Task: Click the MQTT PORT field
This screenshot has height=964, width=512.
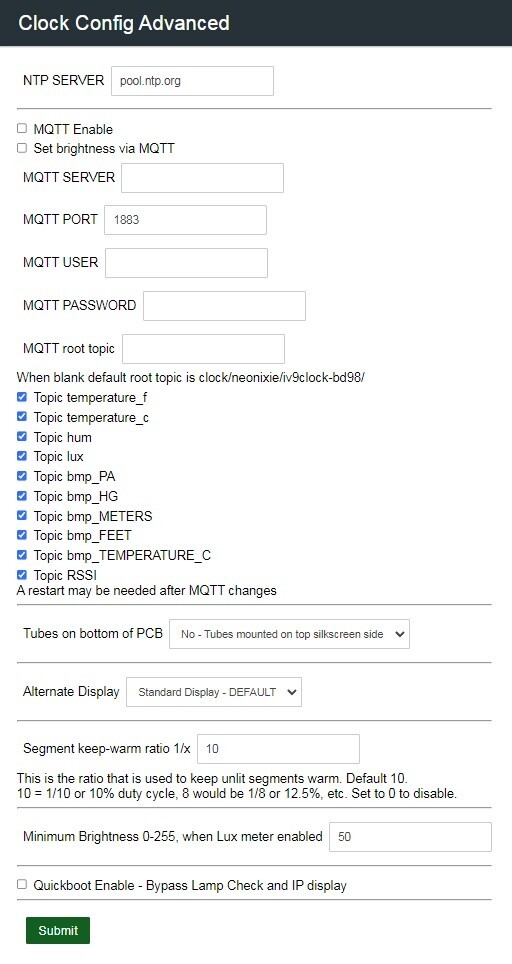Action: point(185,220)
